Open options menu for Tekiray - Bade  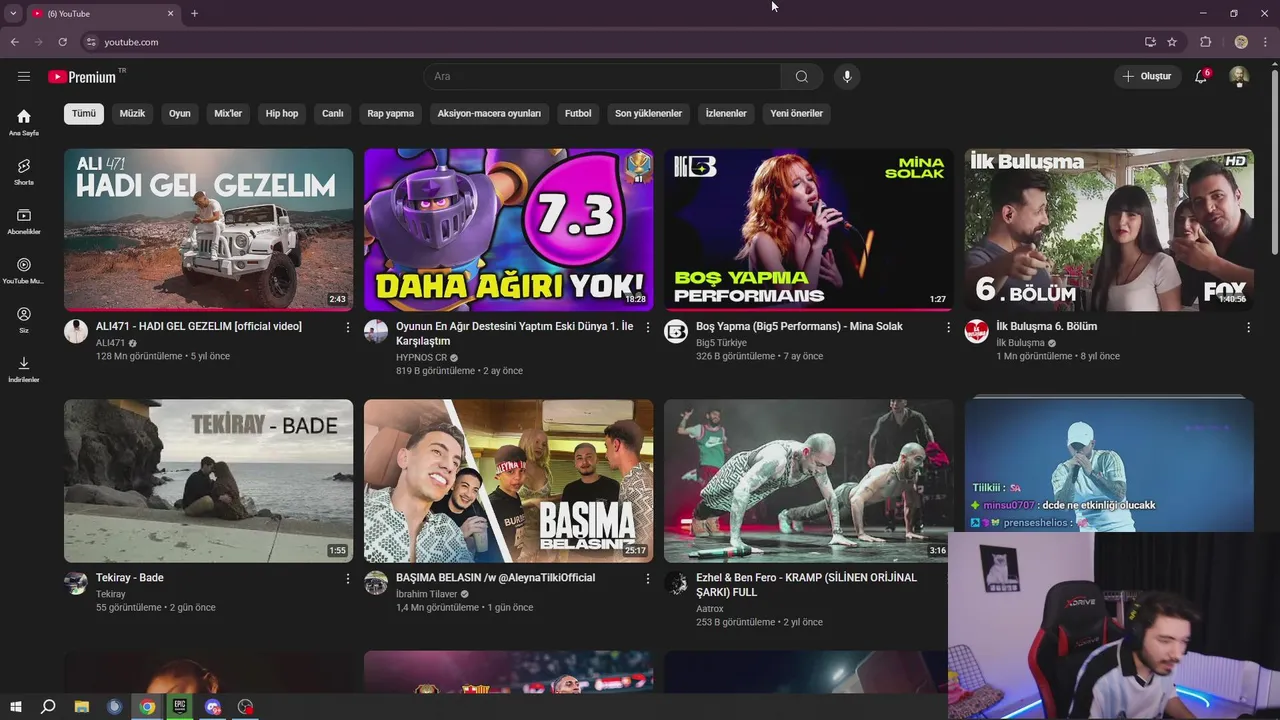(348, 578)
